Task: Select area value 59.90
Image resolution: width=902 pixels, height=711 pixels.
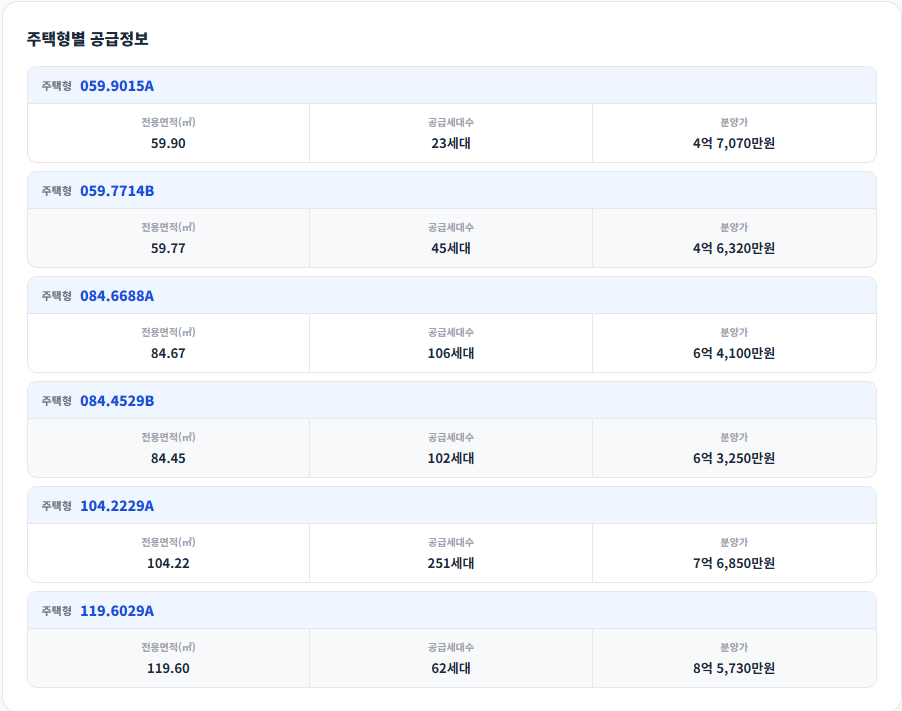Action: pyautogui.click(x=168, y=143)
